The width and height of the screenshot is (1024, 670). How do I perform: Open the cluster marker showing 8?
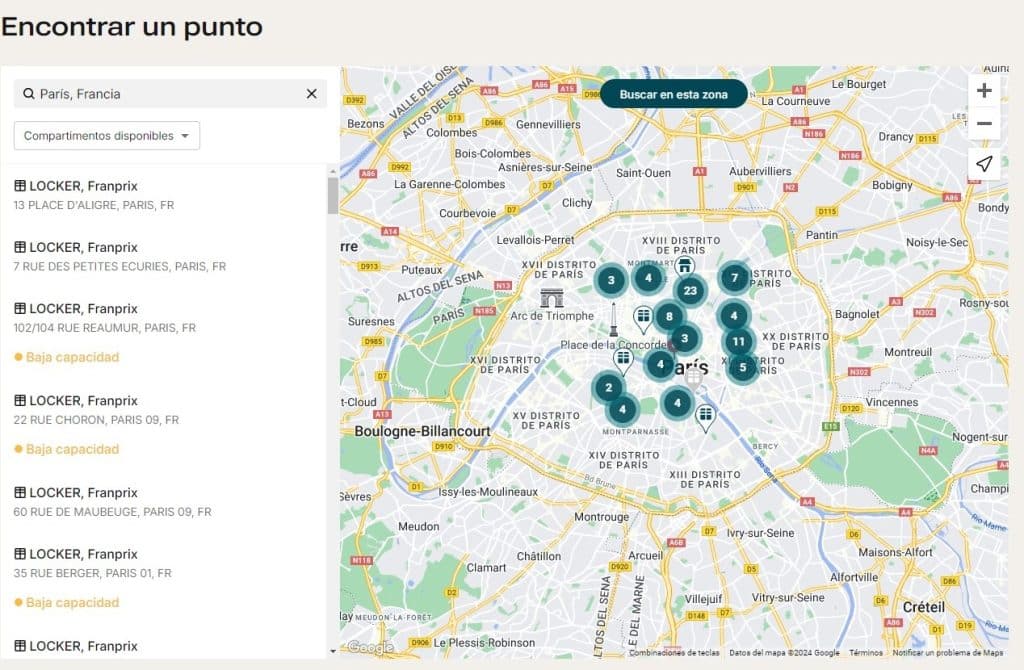tap(669, 317)
